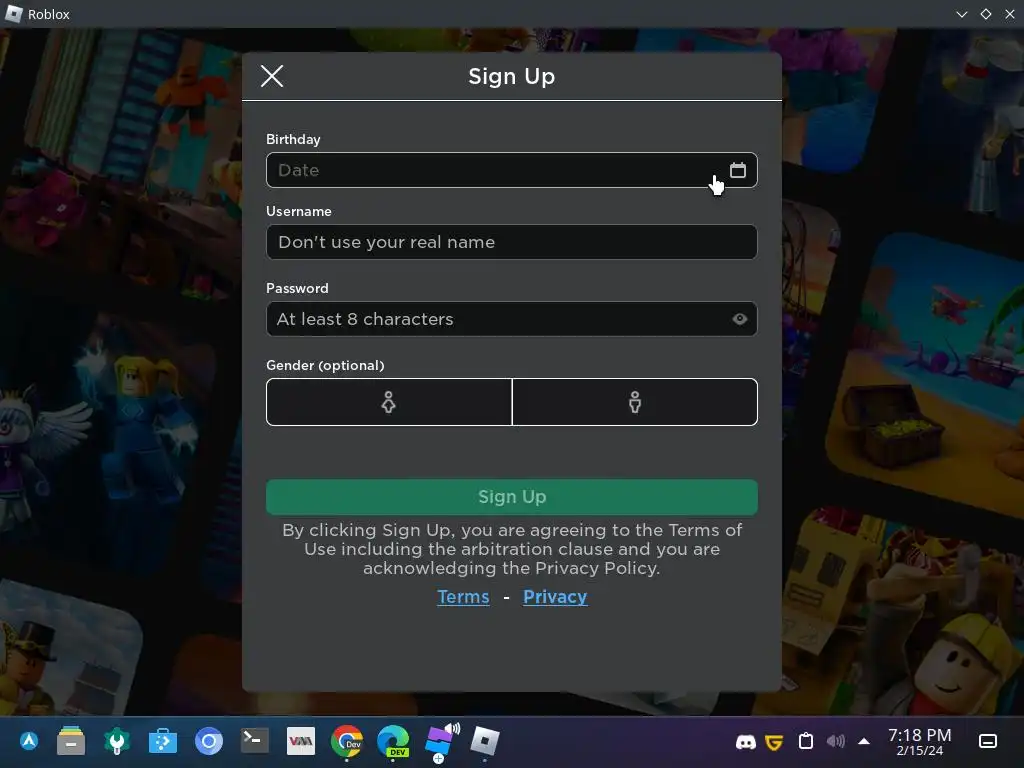Open the VMware taskbar icon
1024x768 pixels.
pos(301,741)
